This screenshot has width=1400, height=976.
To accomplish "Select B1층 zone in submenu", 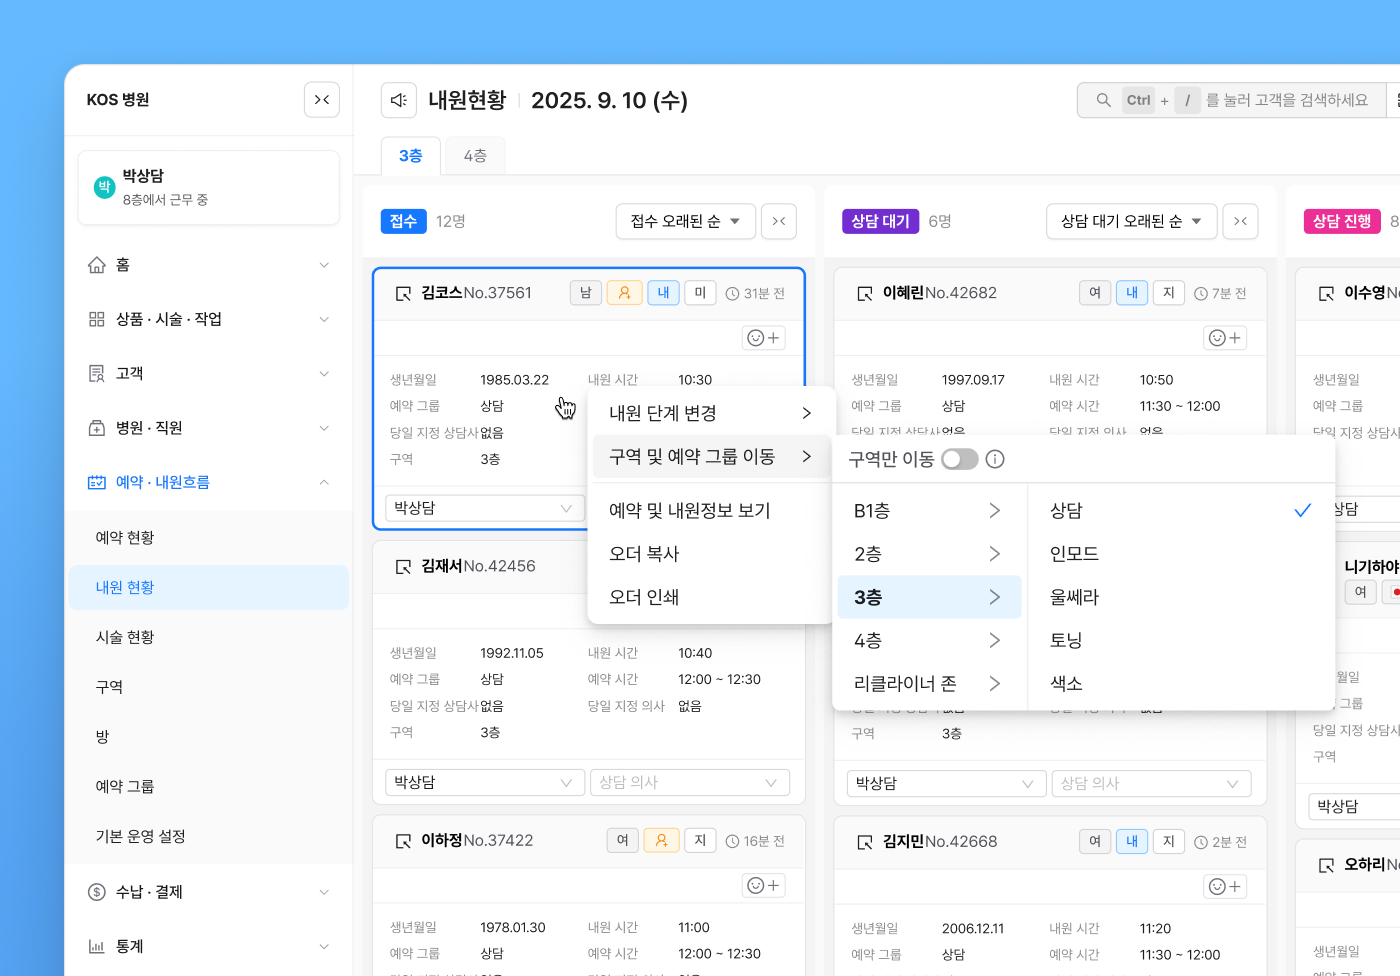I will click(x=929, y=511).
